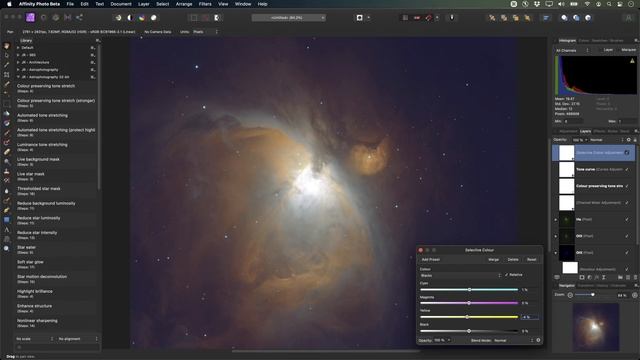Delete layer using trash icon
The height and width of the screenshot is (360, 640).
pos(635,277)
